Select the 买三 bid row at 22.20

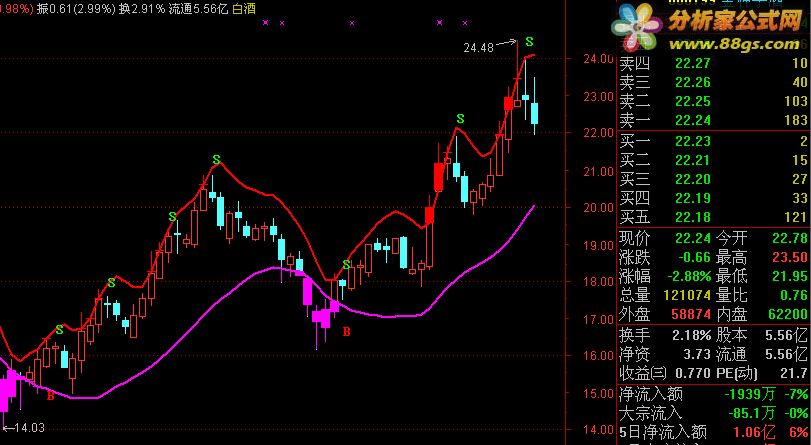(713, 180)
